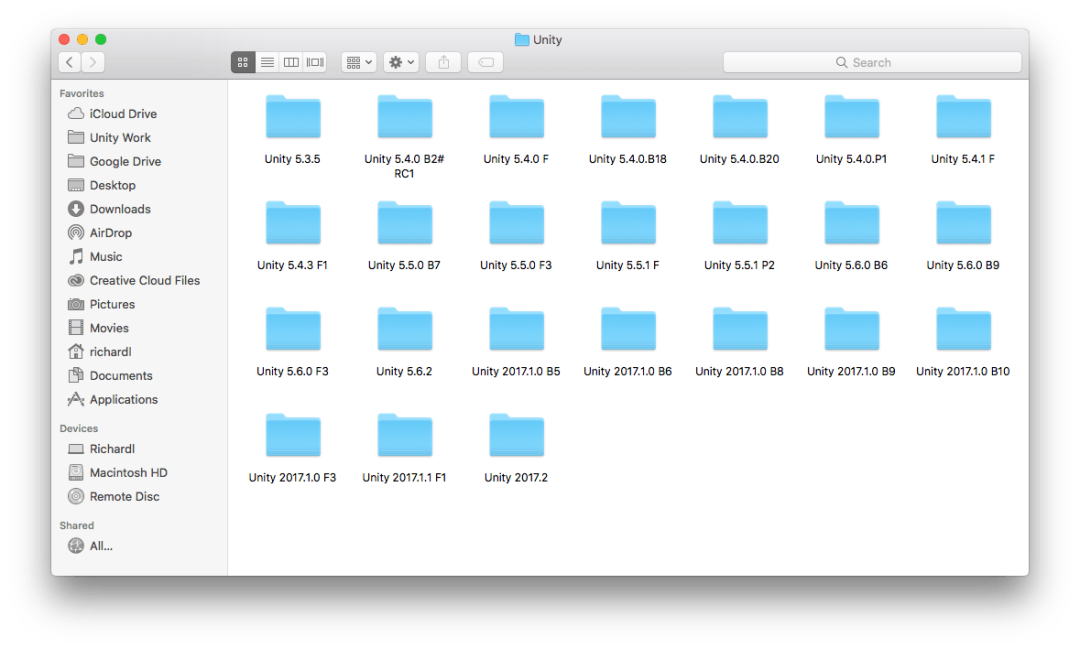
Task: Go forward with the right arrow
Action: coord(93,62)
